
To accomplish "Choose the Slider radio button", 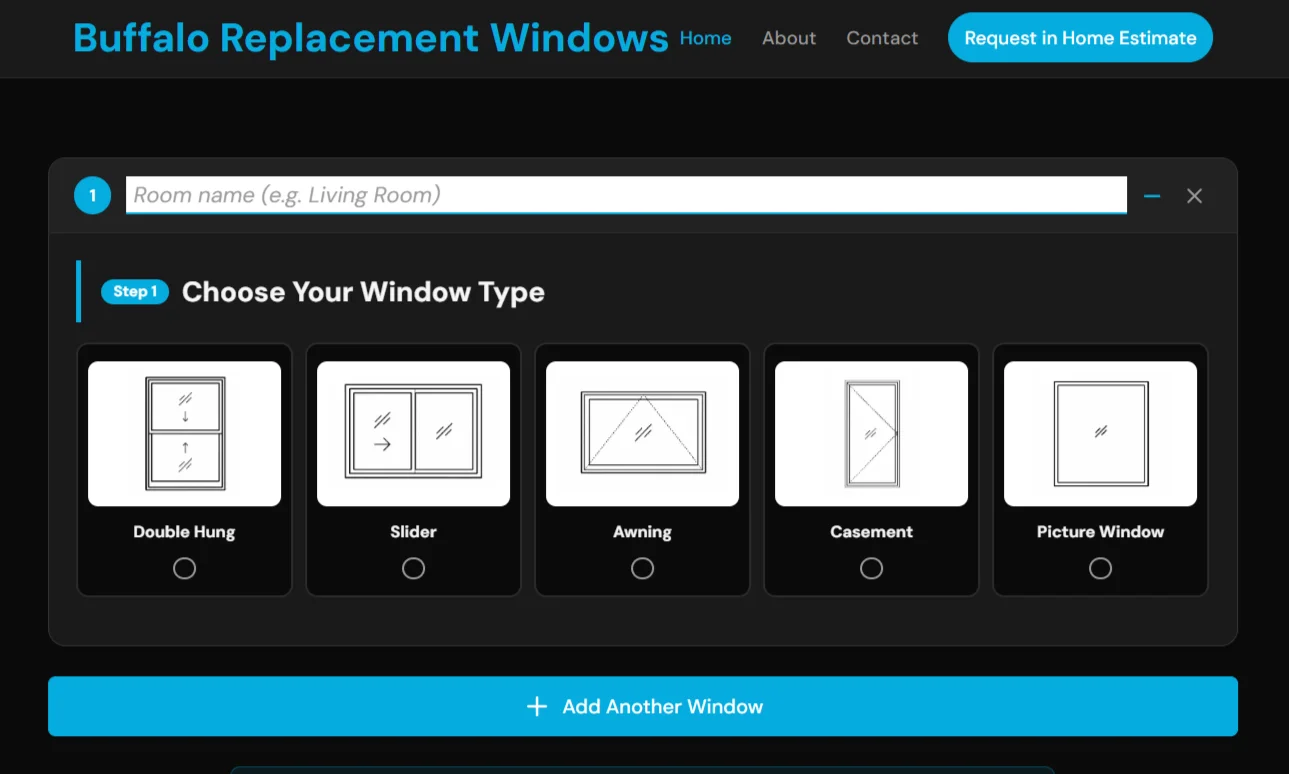I will 413,568.
